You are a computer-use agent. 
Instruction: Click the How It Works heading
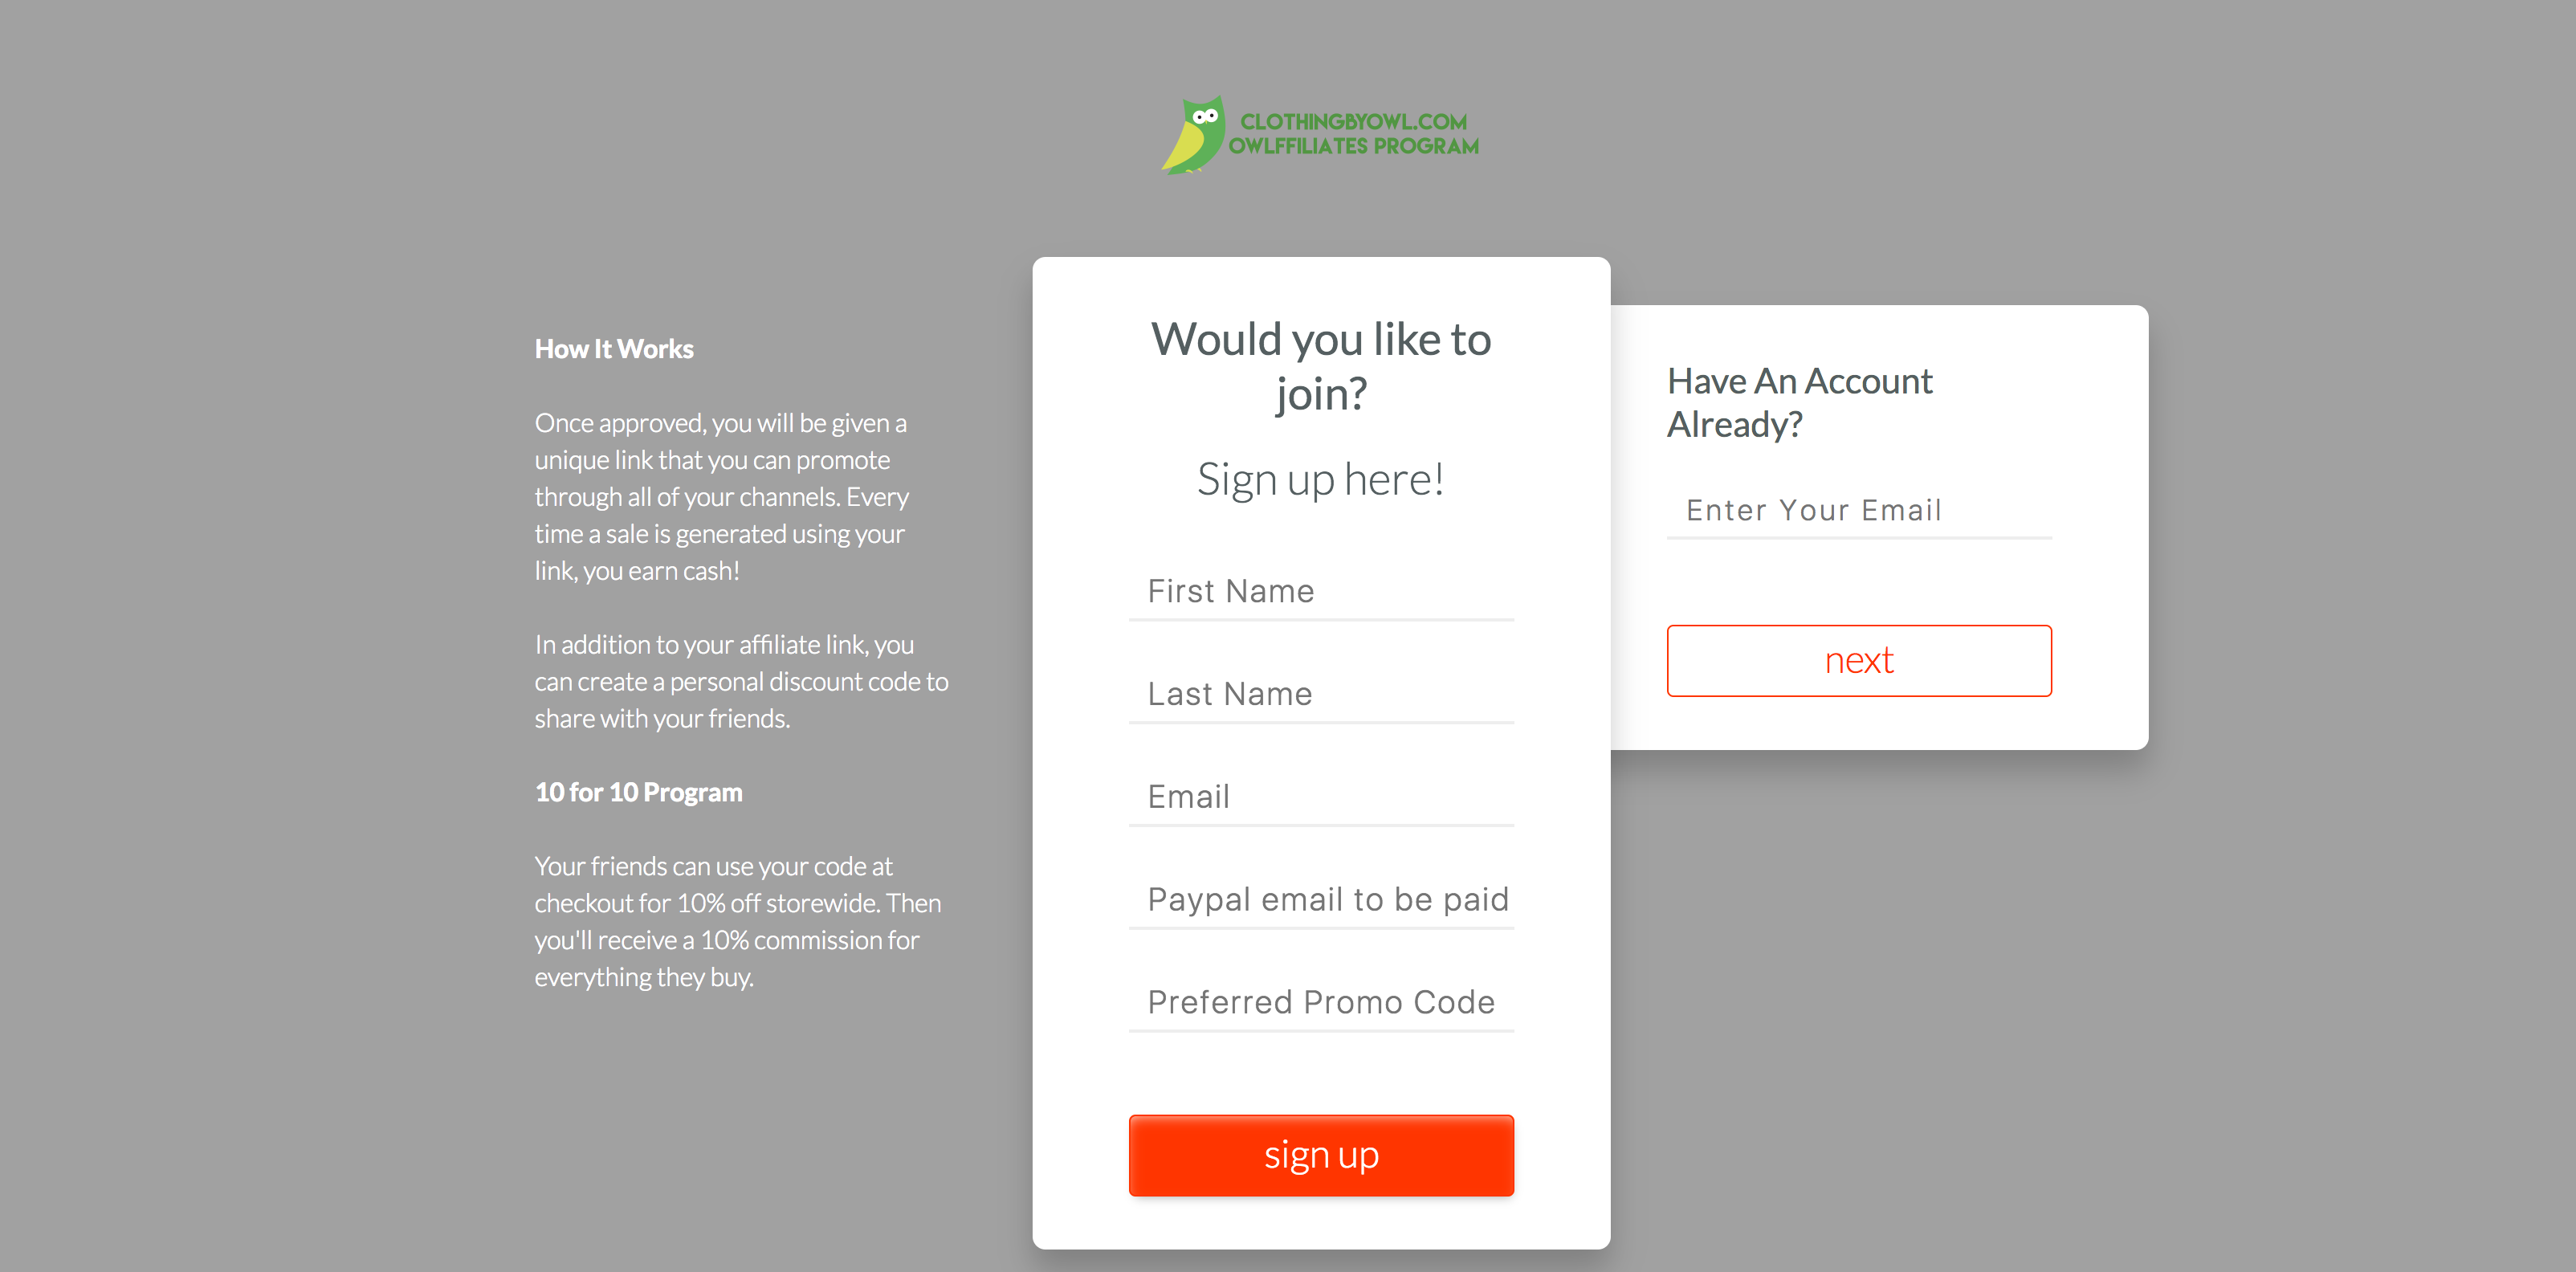tap(614, 349)
